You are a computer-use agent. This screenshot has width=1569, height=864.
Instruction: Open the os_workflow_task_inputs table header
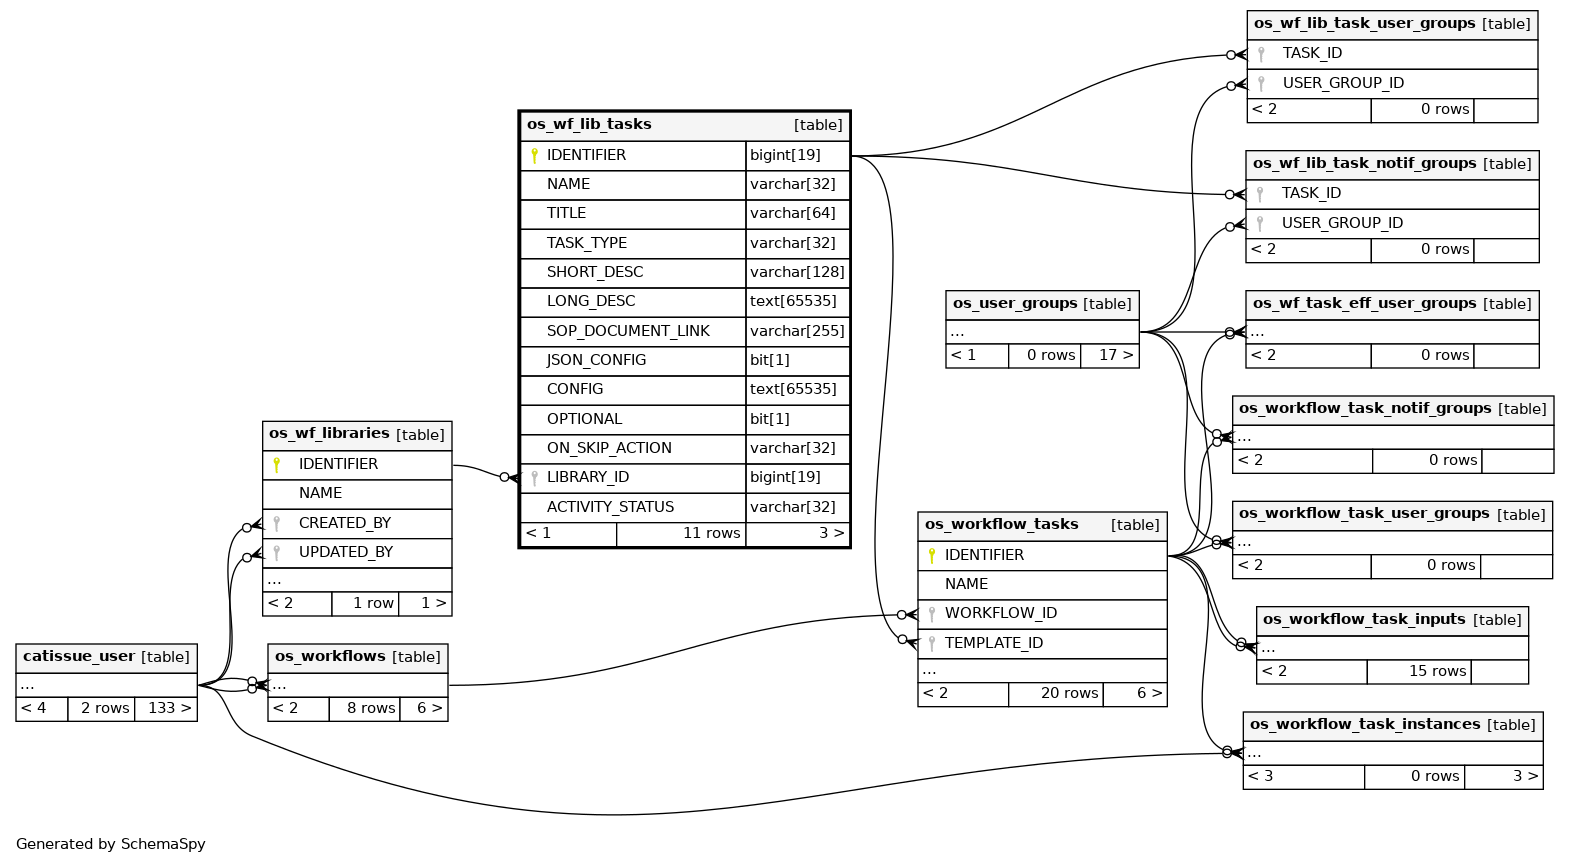coord(1393,620)
